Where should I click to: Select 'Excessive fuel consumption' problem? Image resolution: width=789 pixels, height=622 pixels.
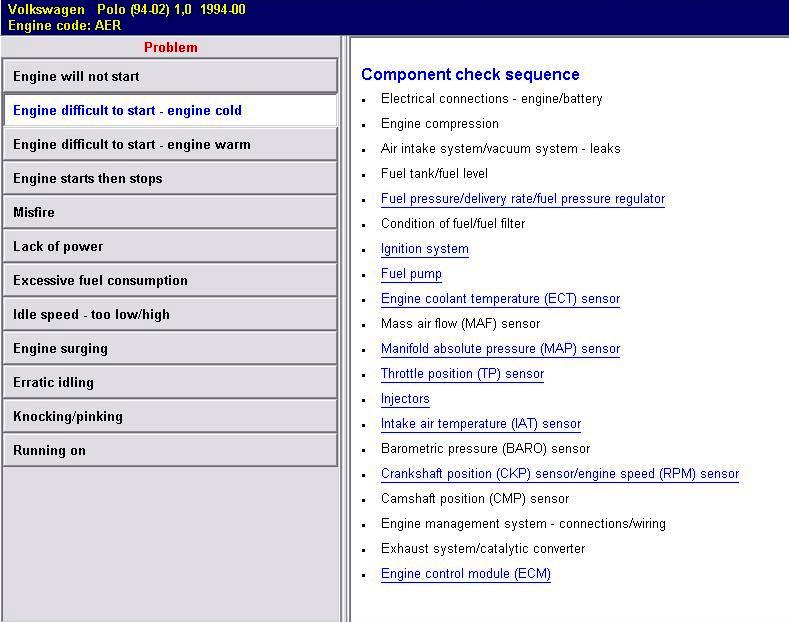click(x=170, y=280)
